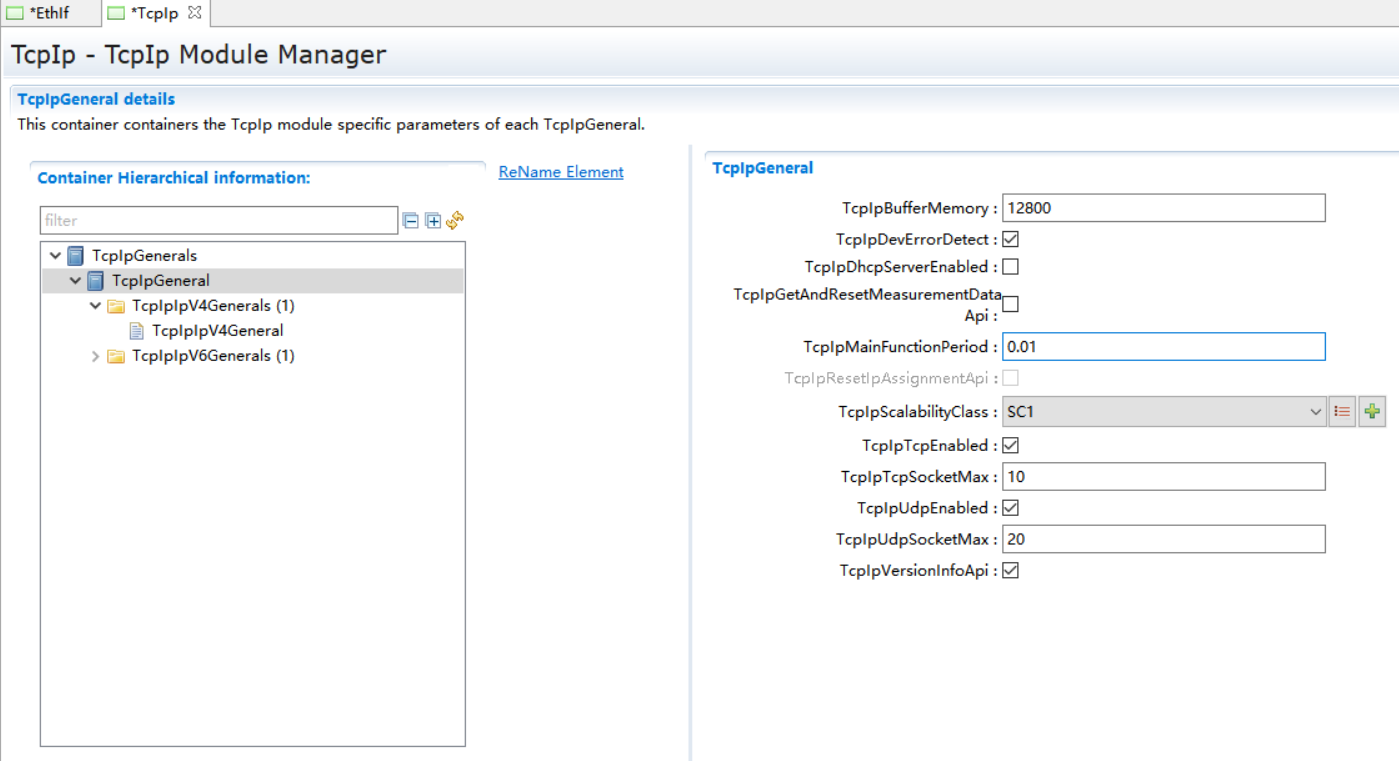The width and height of the screenshot is (1399, 761).
Task: Select the TcpIpIpV6Generals folder
Action: [x=212, y=356]
